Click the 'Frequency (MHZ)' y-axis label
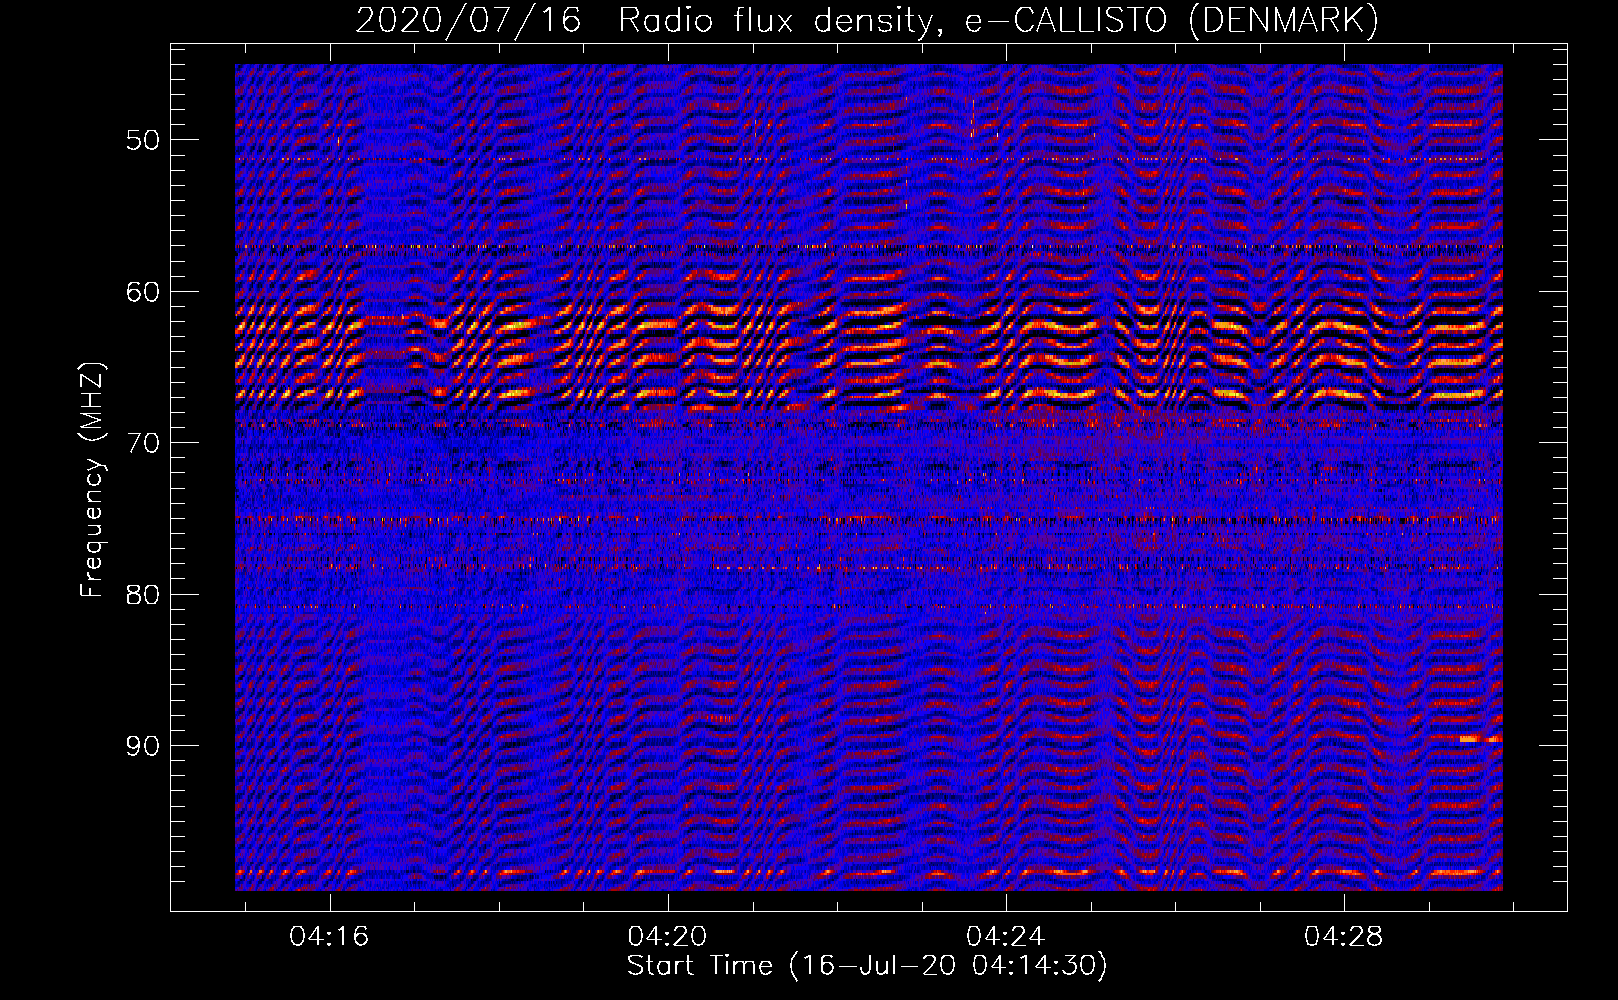 point(92,480)
